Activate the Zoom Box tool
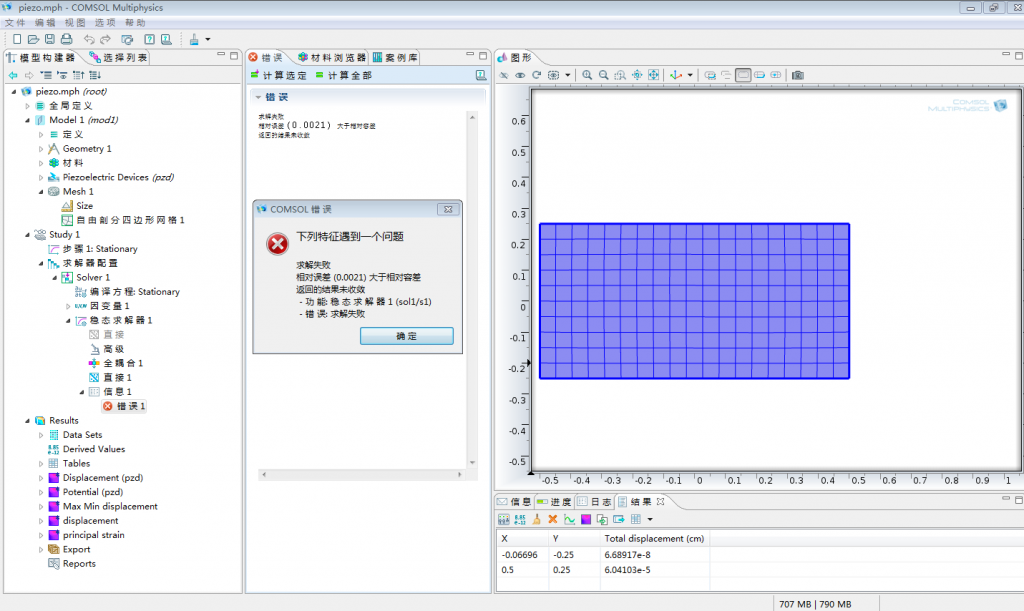1024x611 pixels. (x=620, y=75)
